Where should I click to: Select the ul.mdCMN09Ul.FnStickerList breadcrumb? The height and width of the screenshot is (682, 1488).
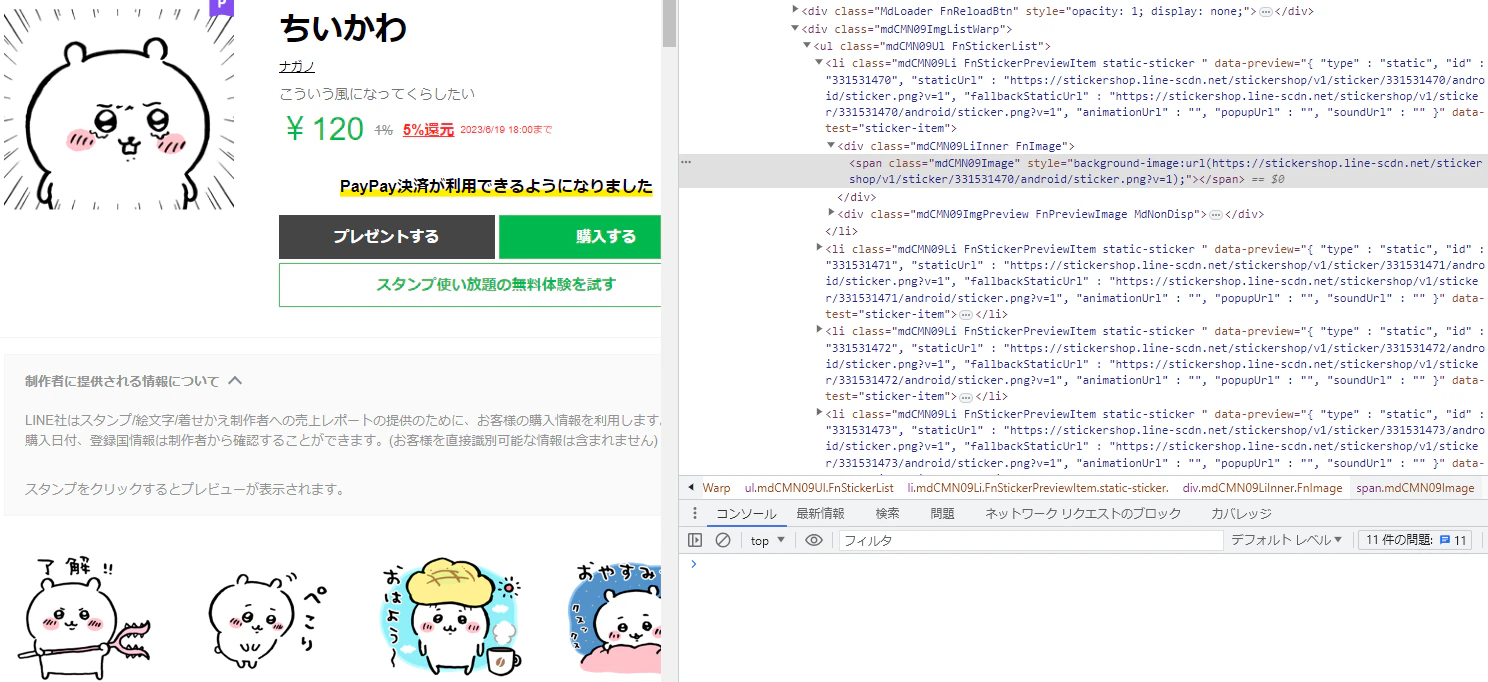pyautogui.click(x=819, y=488)
